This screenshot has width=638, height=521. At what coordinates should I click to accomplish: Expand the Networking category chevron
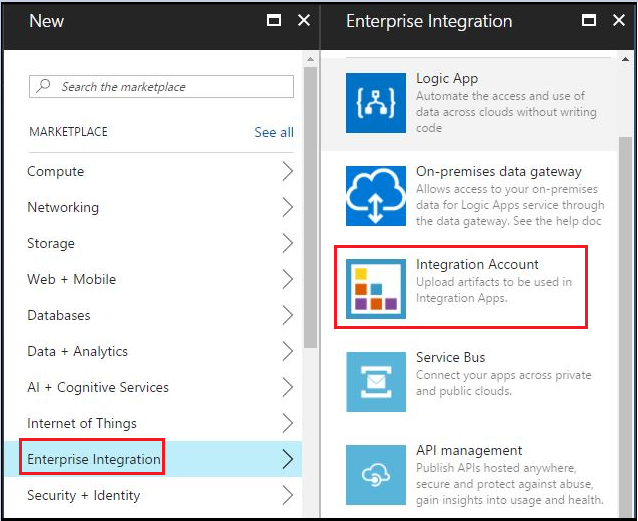288,207
